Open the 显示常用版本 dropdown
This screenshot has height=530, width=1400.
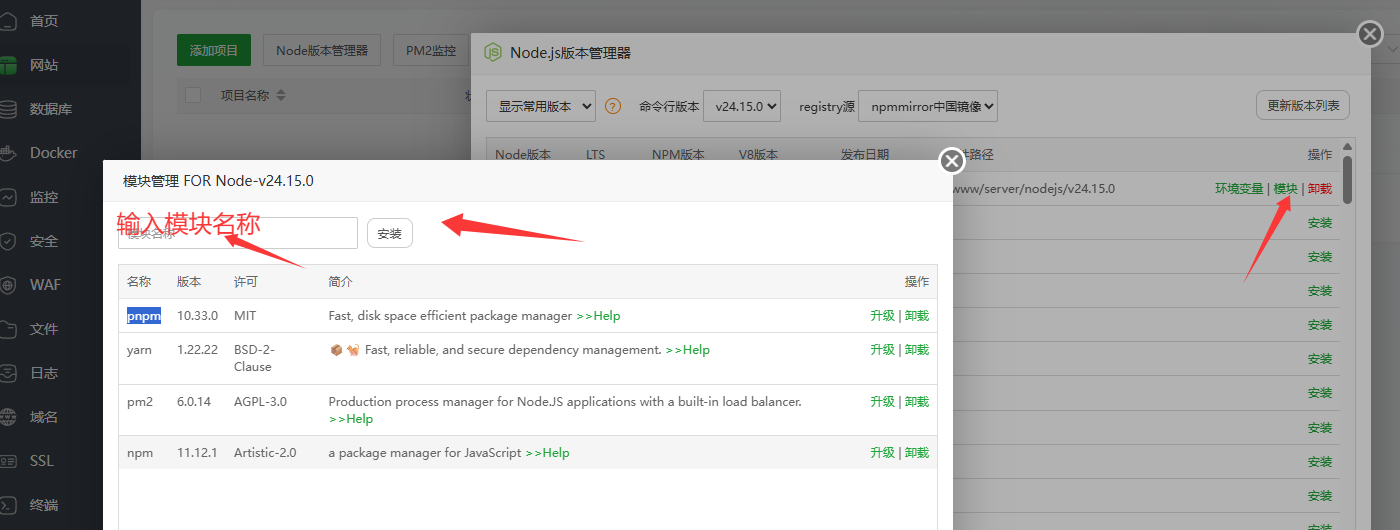[x=541, y=106]
